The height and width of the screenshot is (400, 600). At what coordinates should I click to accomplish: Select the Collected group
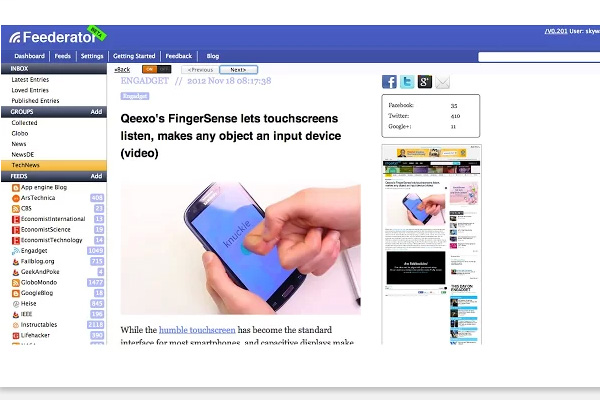point(24,123)
